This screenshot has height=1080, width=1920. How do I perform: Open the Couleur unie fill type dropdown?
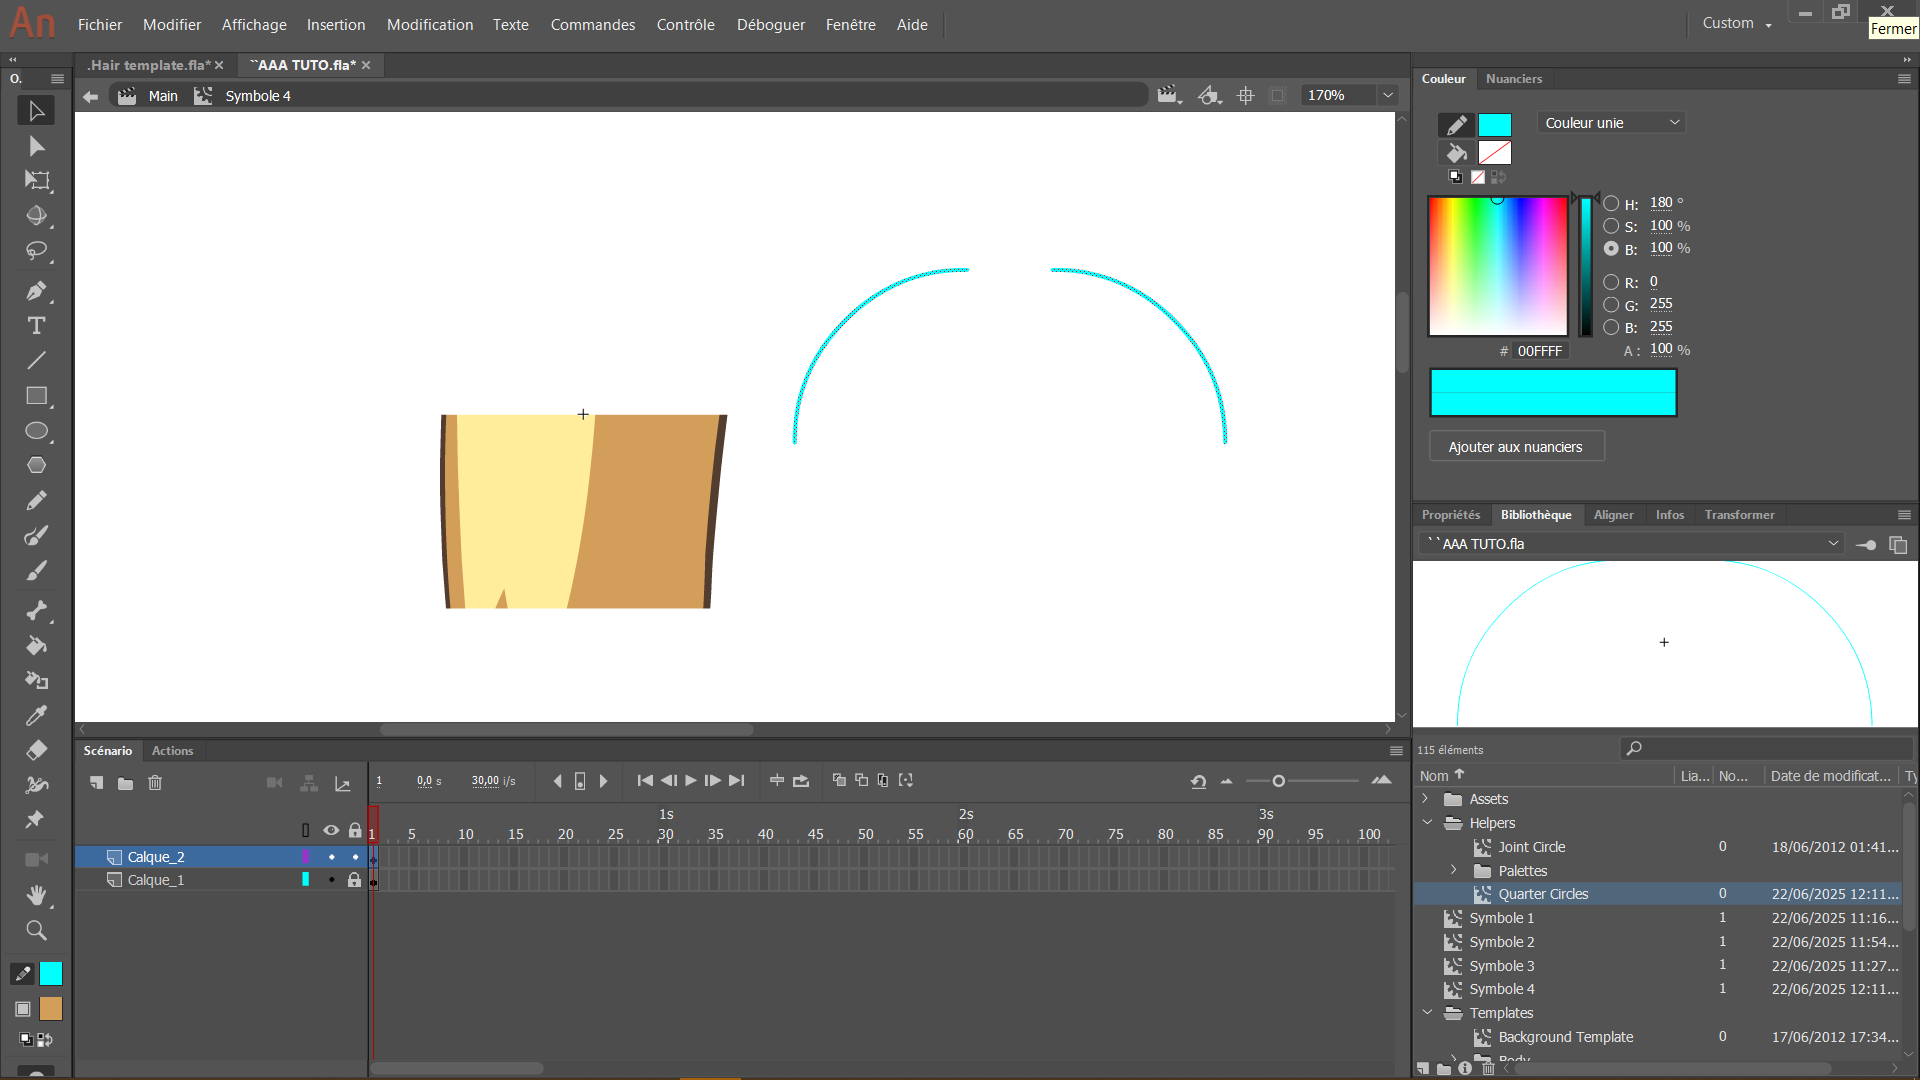(x=1611, y=123)
